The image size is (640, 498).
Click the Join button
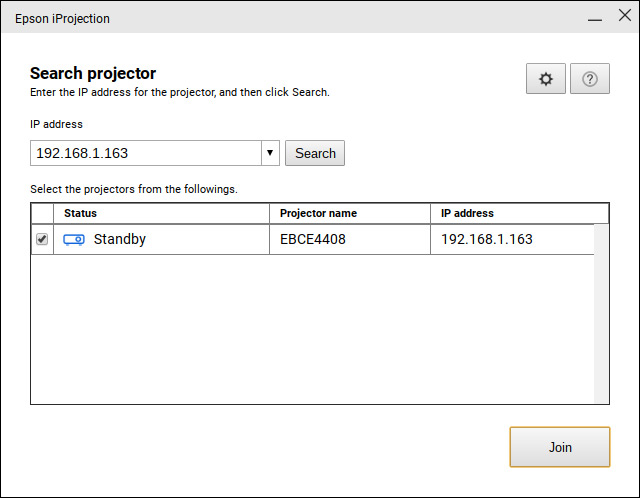(x=559, y=447)
